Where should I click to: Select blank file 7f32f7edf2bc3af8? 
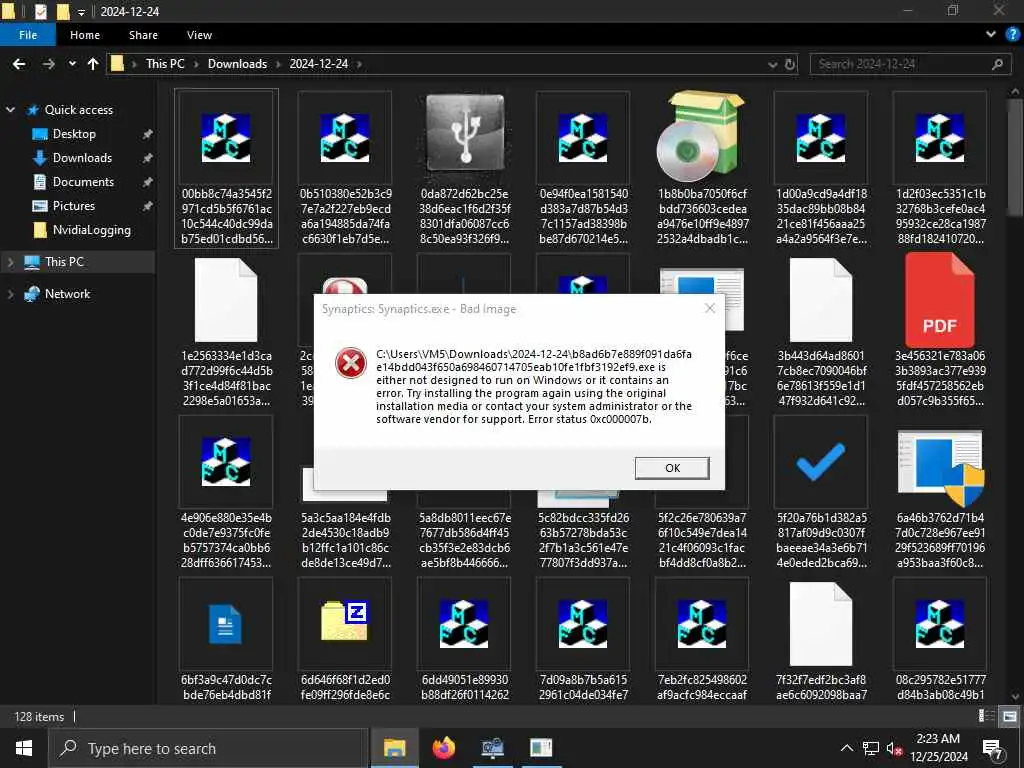tap(821, 640)
